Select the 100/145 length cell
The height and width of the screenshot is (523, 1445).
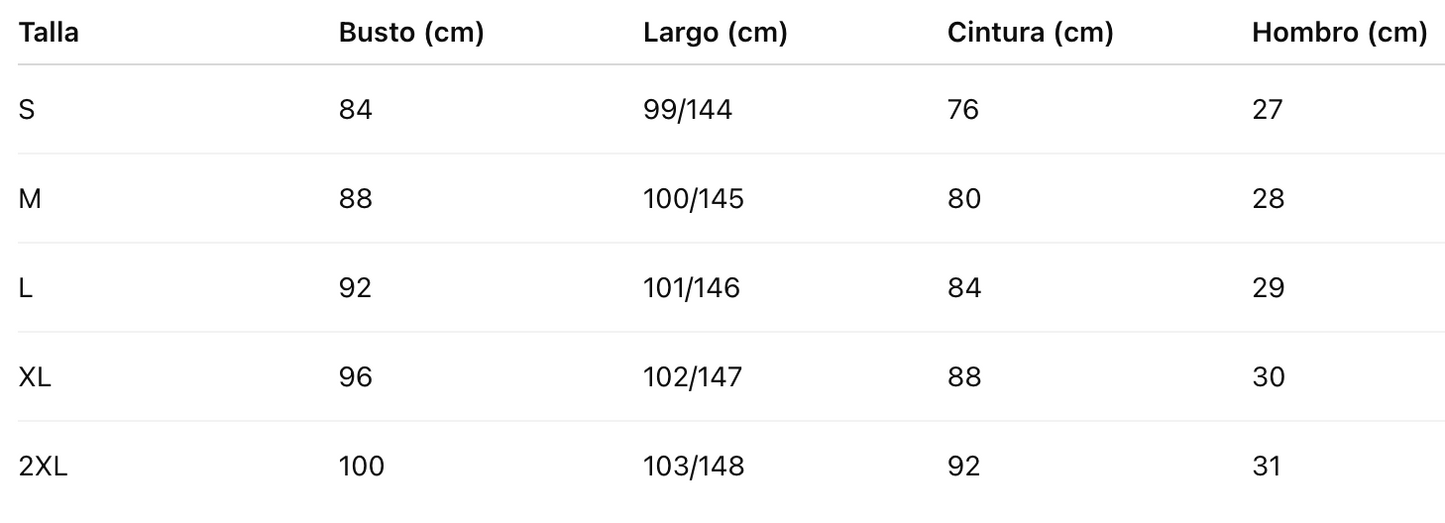click(694, 198)
